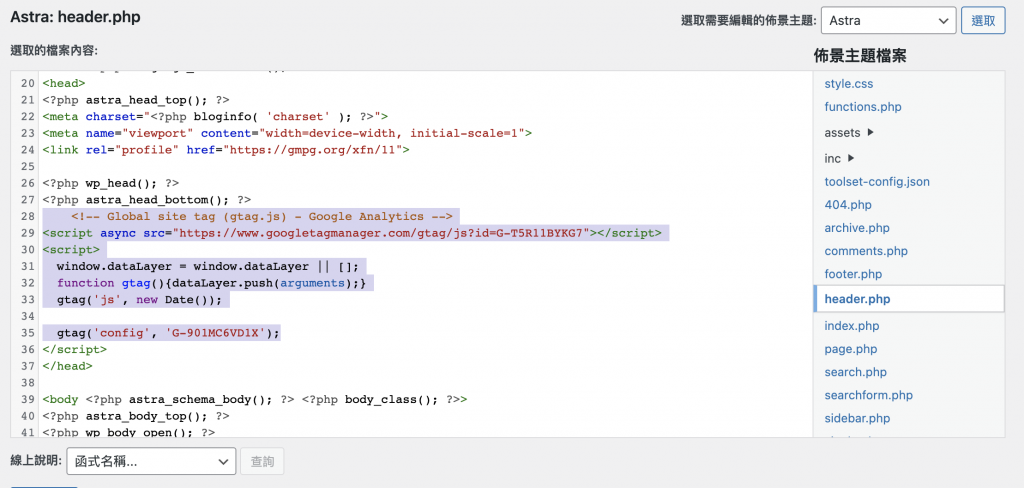
Task: Open footer.php theme file
Action: (853, 274)
